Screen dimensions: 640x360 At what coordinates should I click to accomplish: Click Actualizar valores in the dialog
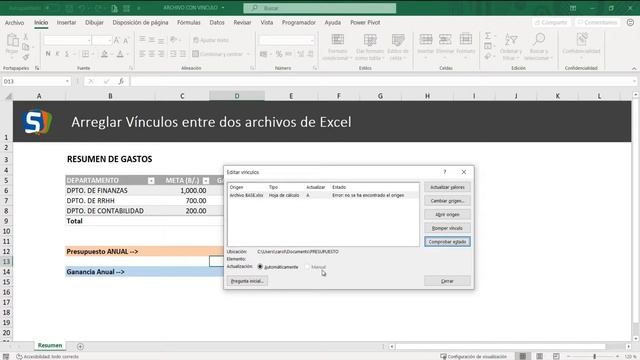[447, 187]
